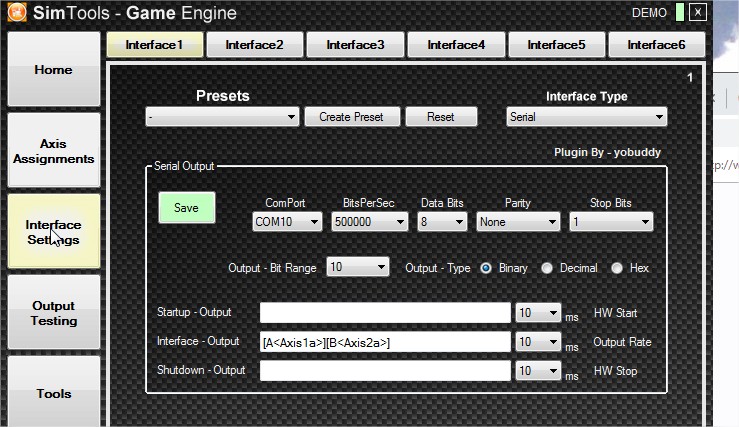Open the Tools section

click(x=54, y=393)
